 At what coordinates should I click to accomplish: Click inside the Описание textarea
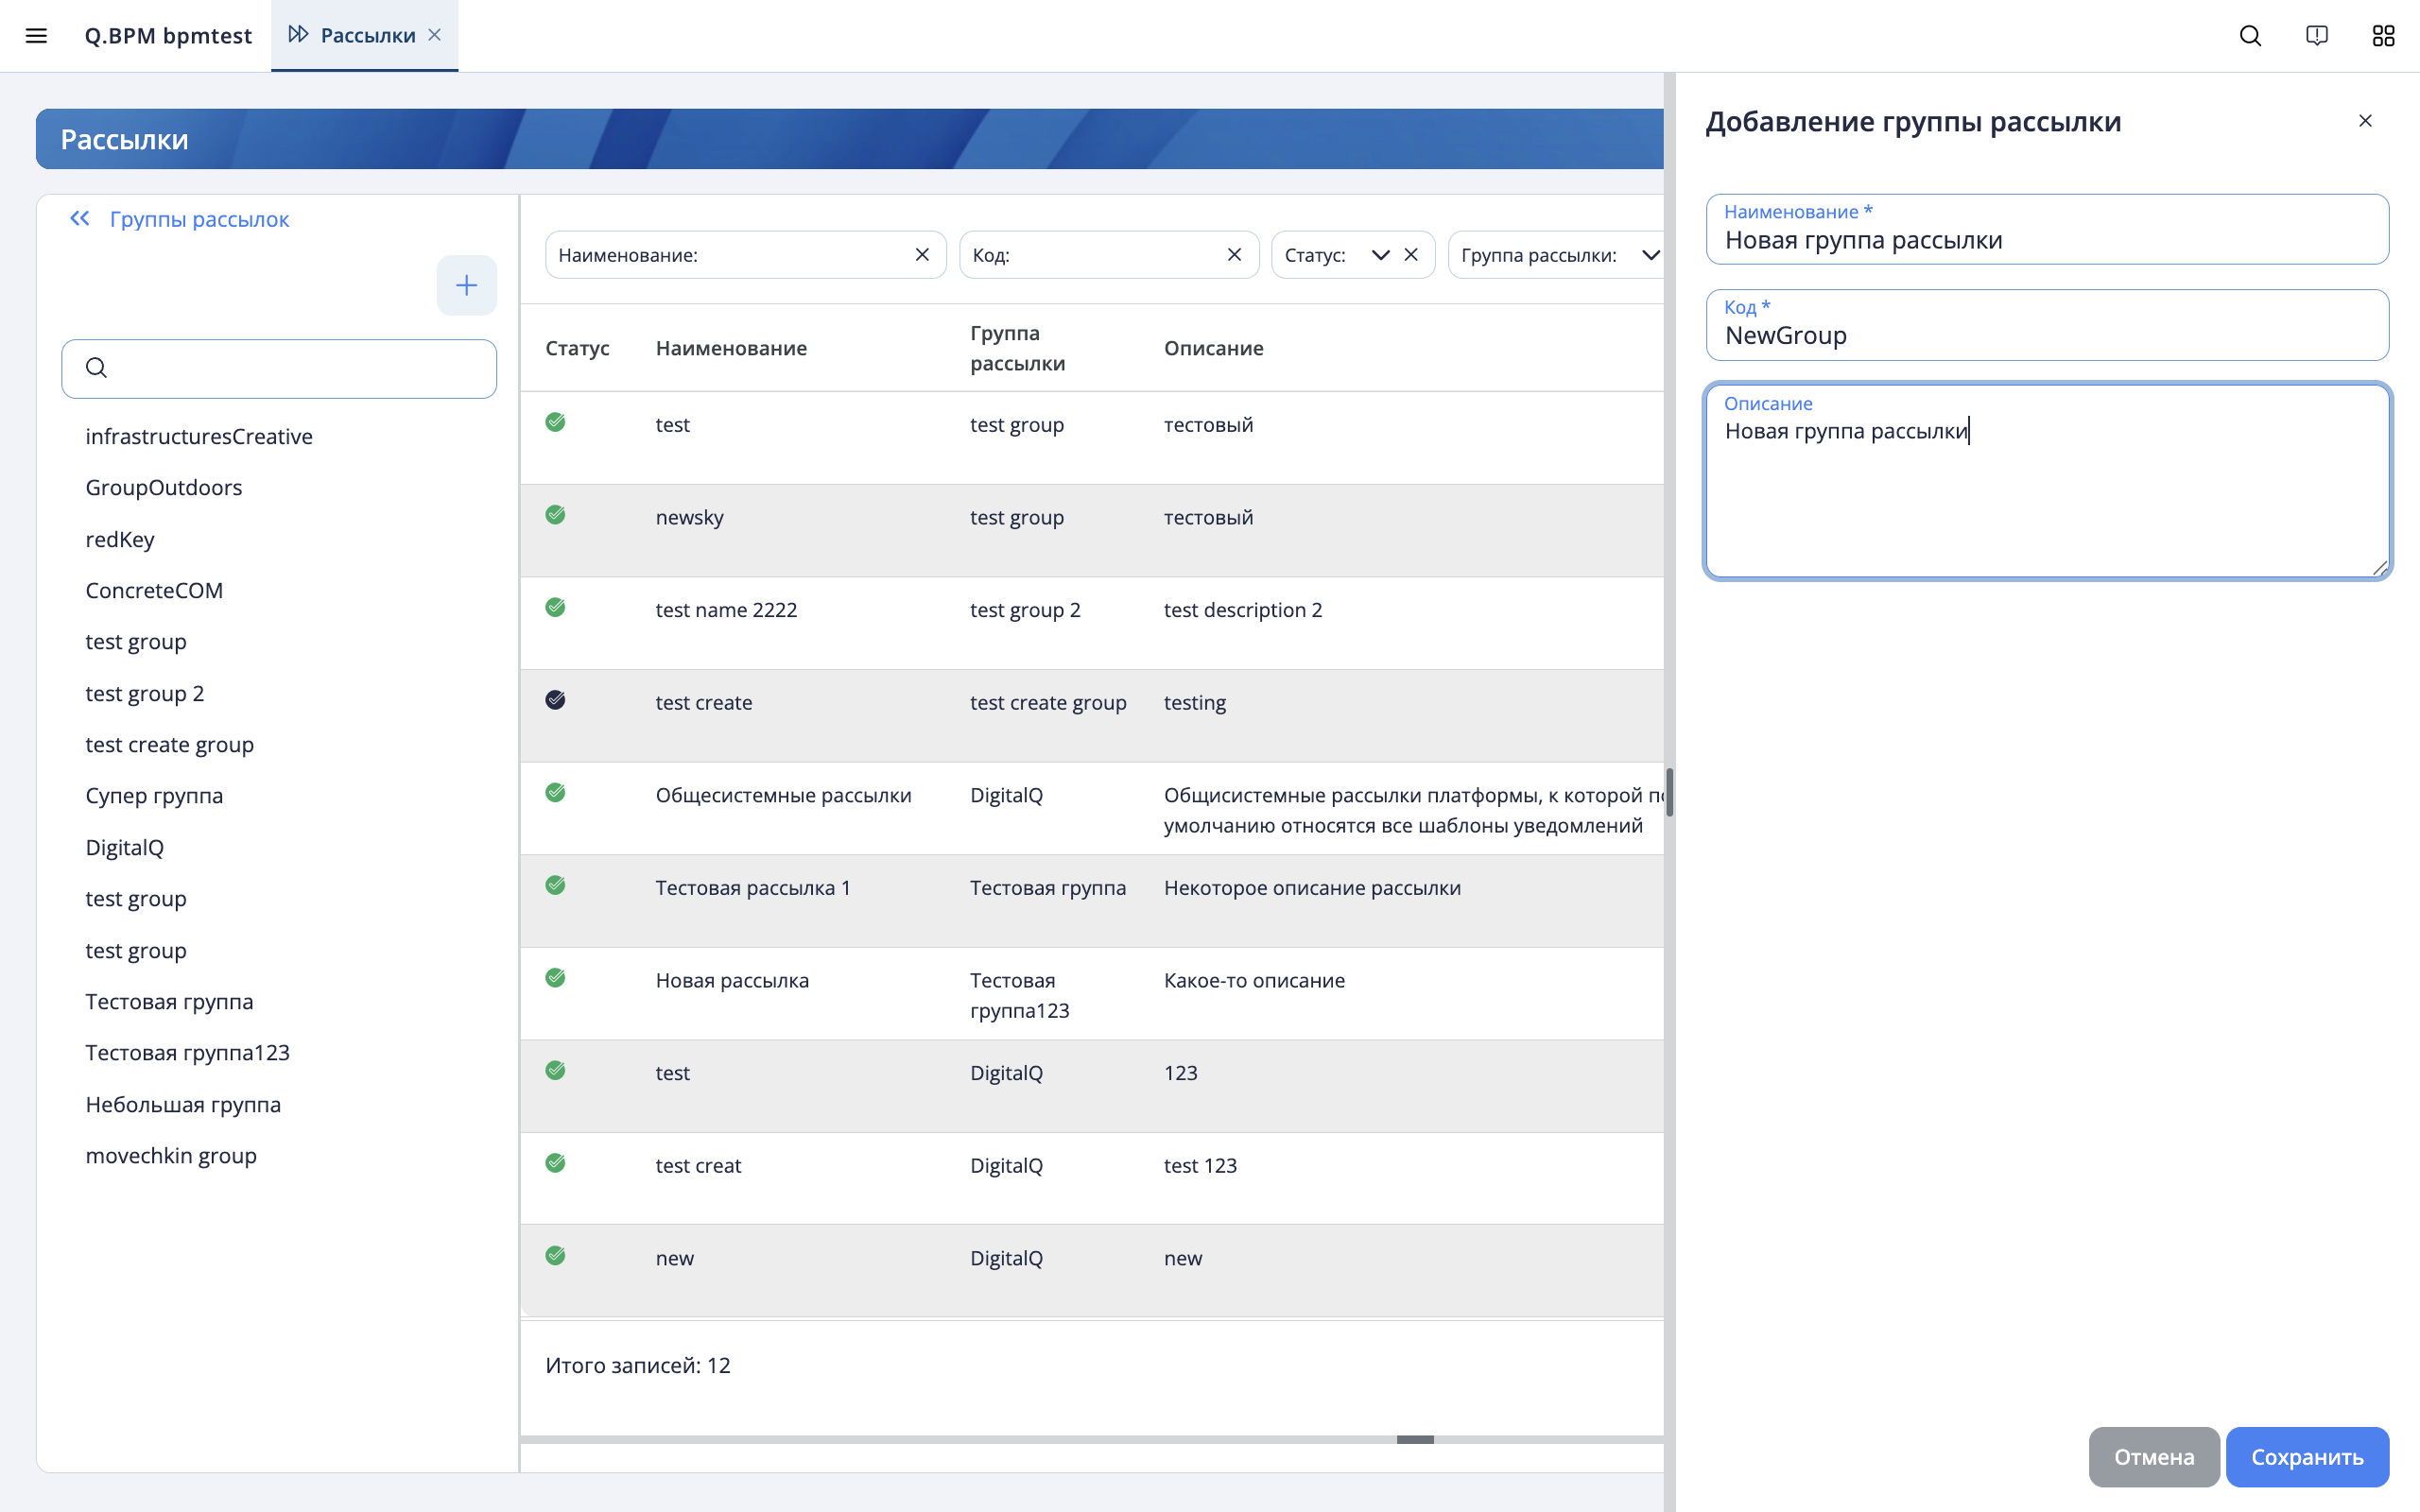tap(2047, 481)
